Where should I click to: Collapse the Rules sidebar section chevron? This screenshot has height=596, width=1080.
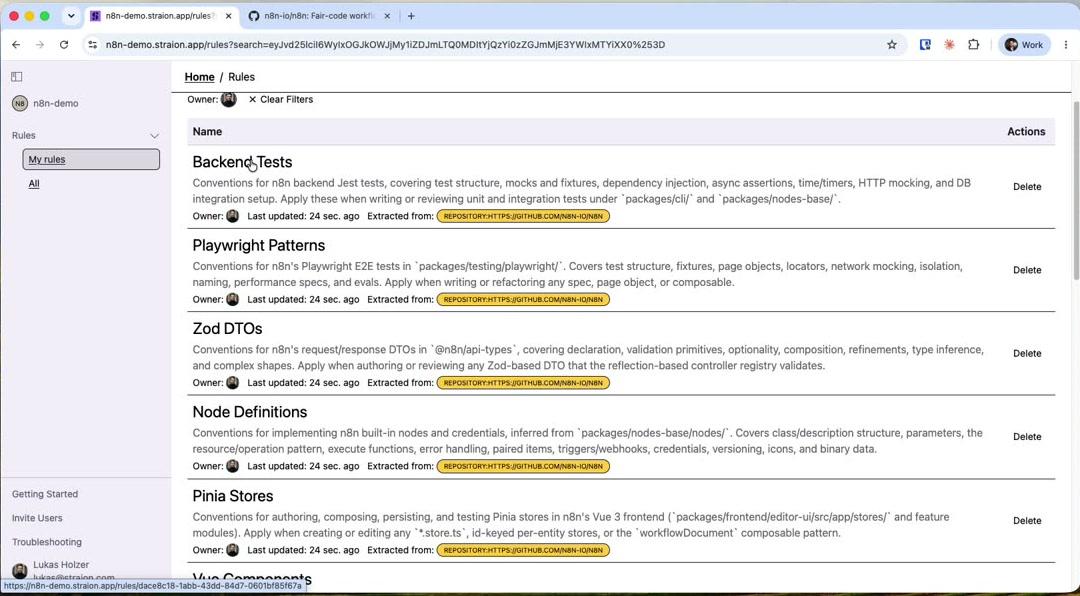pyautogui.click(x=154, y=136)
